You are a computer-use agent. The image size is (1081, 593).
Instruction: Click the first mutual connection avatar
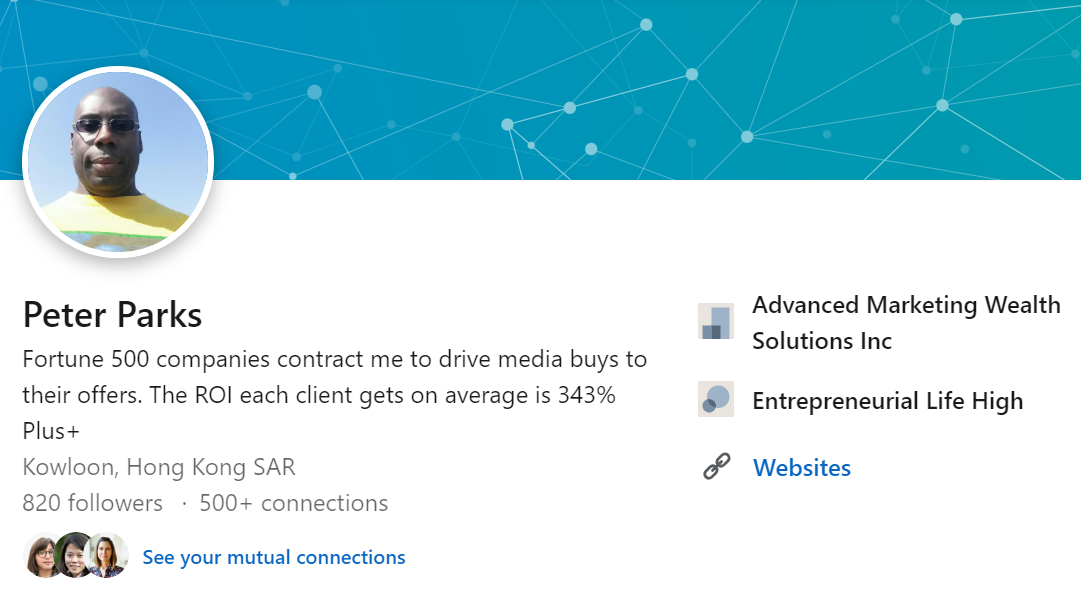point(42,555)
